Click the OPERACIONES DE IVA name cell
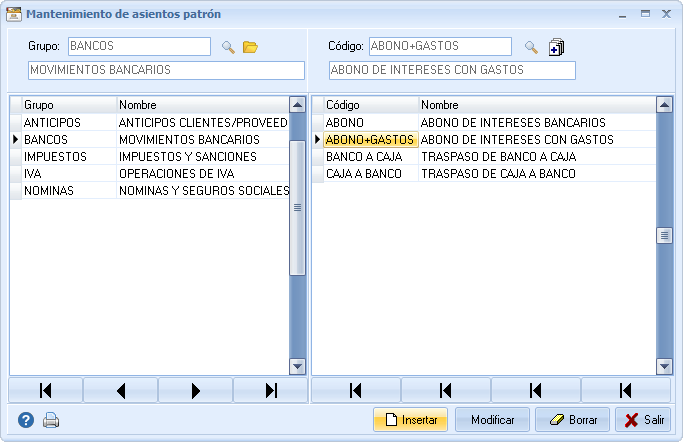683x442 pixels. click(203, 174)
